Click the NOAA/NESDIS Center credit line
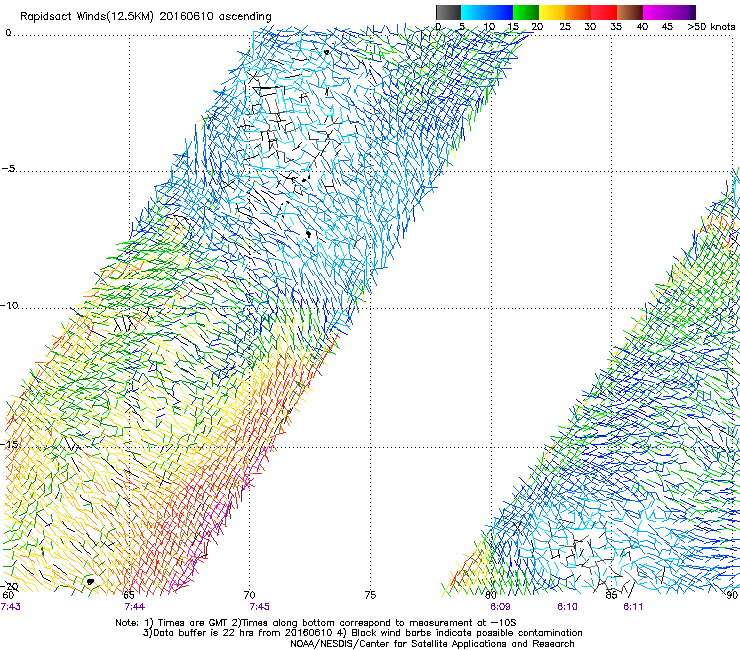 coord(432,644)
